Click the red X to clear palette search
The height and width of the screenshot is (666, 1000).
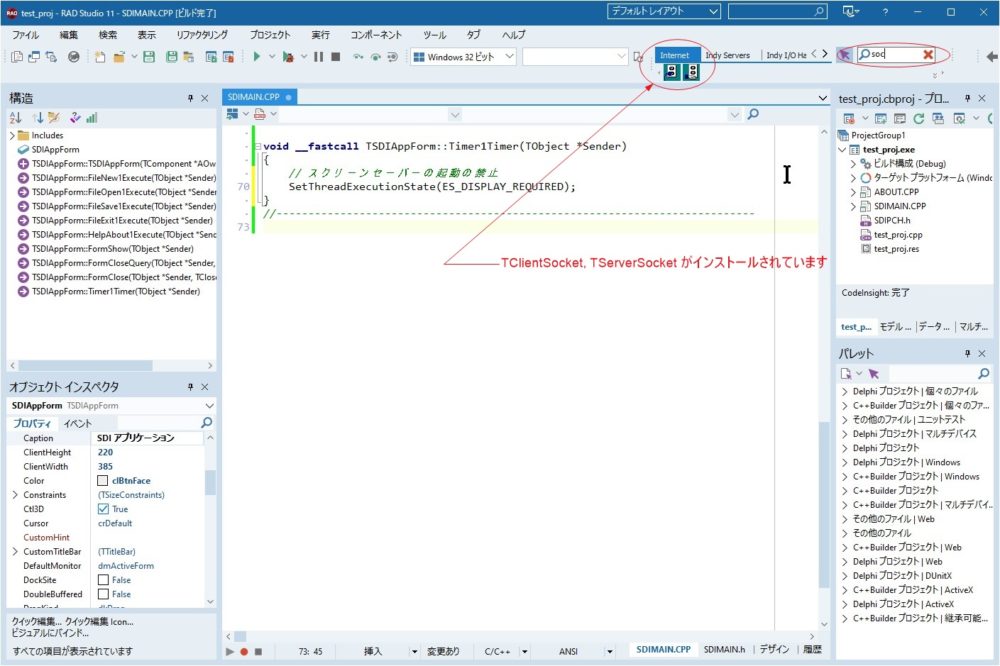(x=928, y=55)
